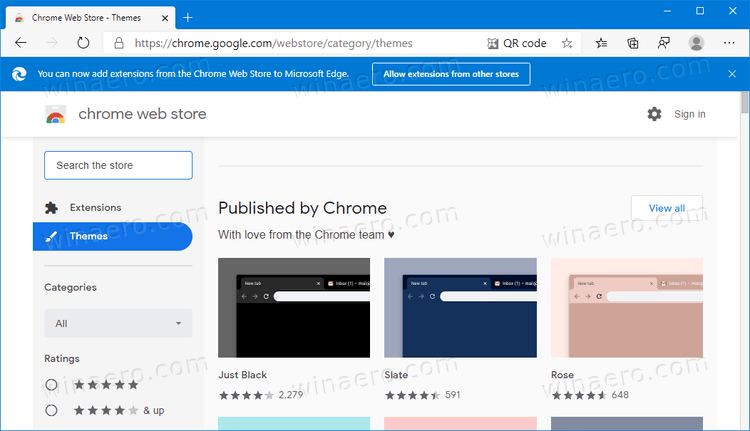Open the Slate theme thumbnail
This screenshot has height=431, width=750.
coord(460,308)
